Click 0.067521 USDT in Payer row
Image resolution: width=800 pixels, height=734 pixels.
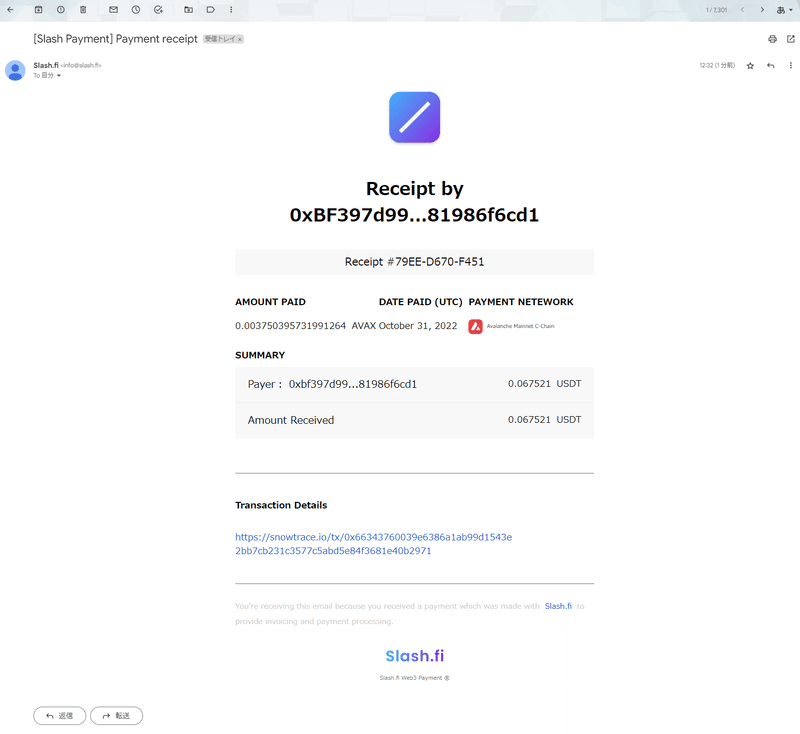[544, 384]
